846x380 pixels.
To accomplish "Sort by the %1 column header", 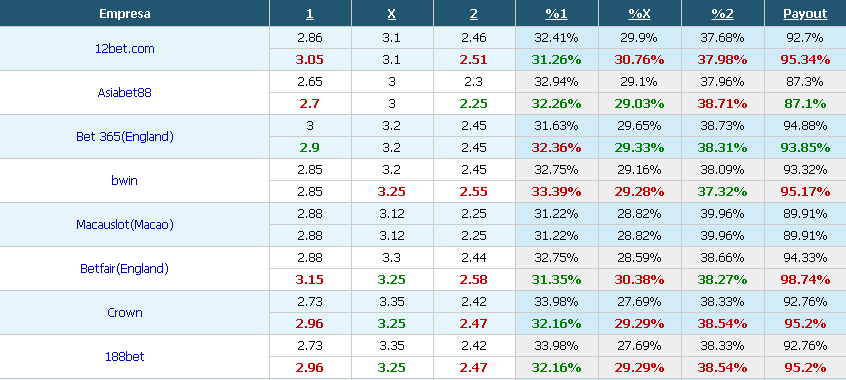I will coord(556,14).
